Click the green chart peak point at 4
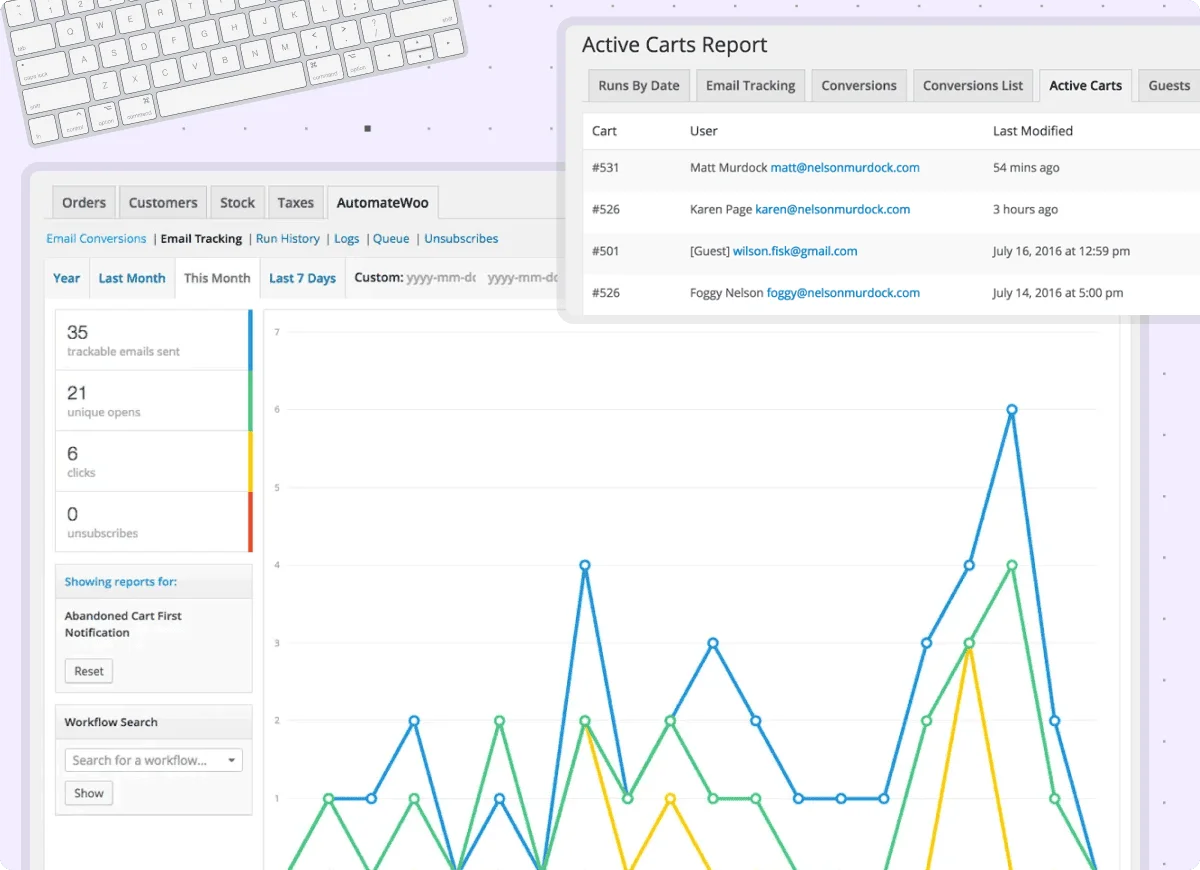1200x870 pixels. click(1012, 565)
